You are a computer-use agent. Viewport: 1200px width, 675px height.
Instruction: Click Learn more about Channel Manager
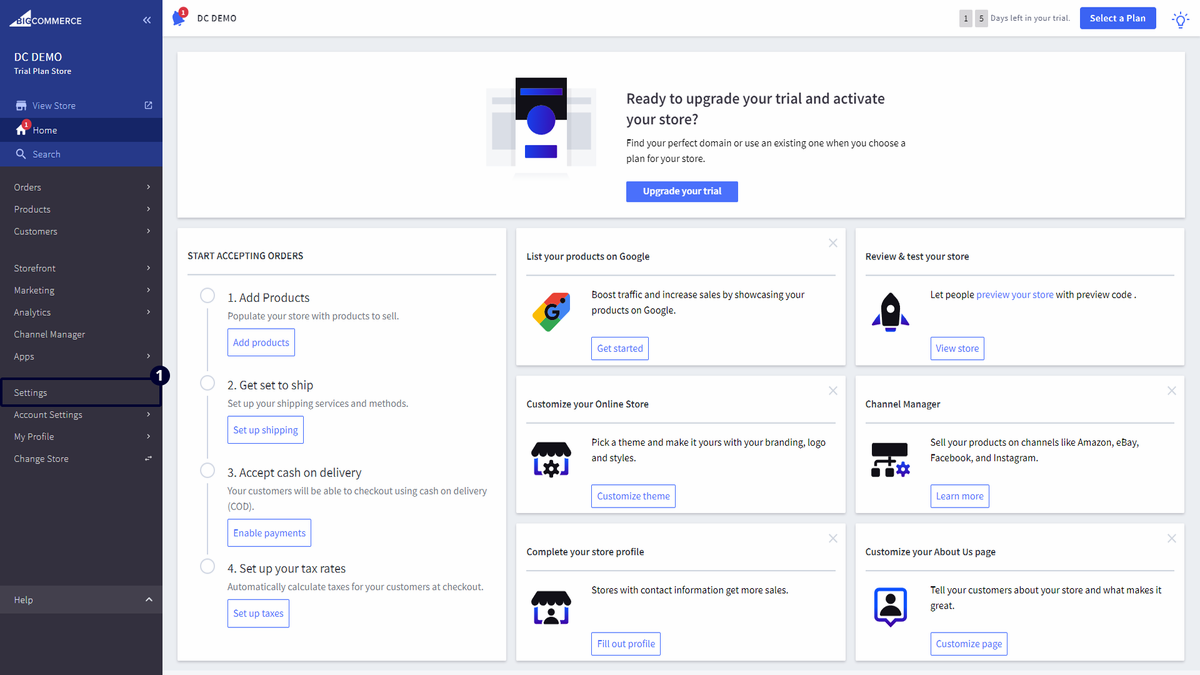[959, 496]
